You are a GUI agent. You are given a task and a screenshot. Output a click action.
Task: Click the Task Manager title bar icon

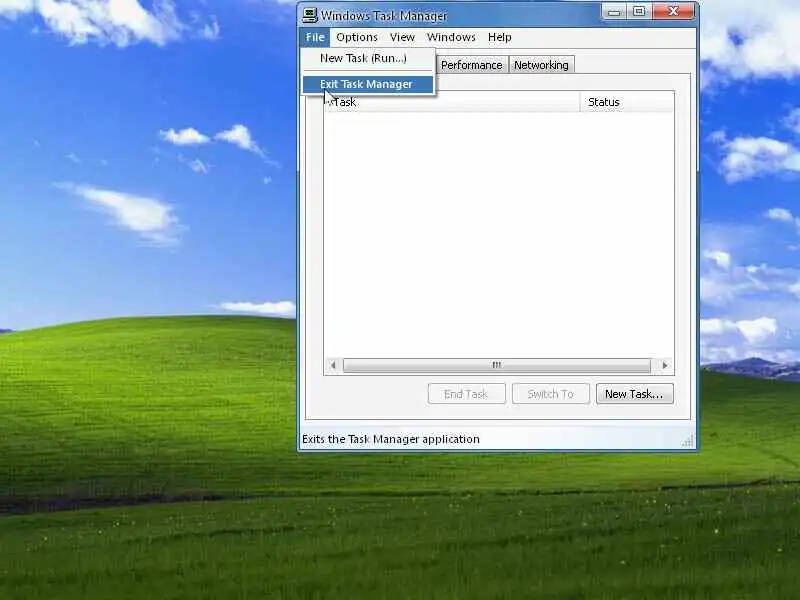coord(309,15)
